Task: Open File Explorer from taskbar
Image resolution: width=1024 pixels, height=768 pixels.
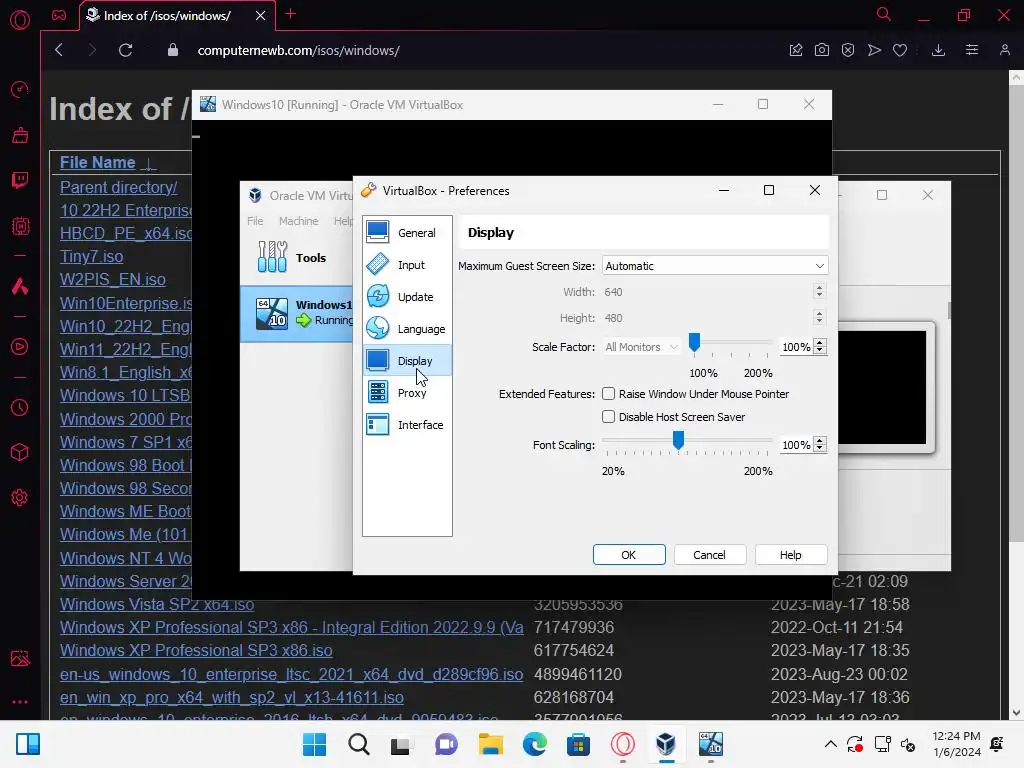Action: click(490, 744)
